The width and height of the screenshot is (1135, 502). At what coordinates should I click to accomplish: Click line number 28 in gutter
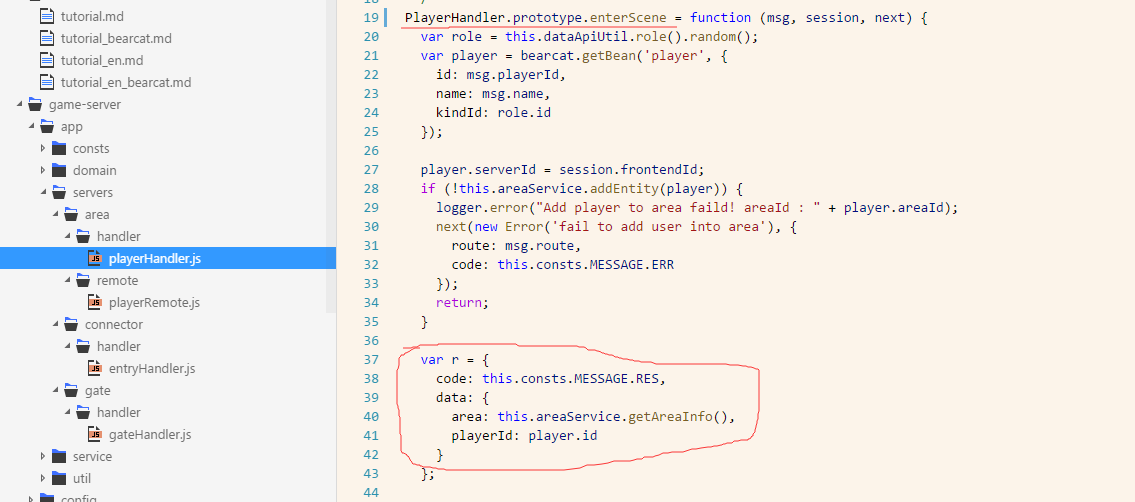(x=370, y=189)
